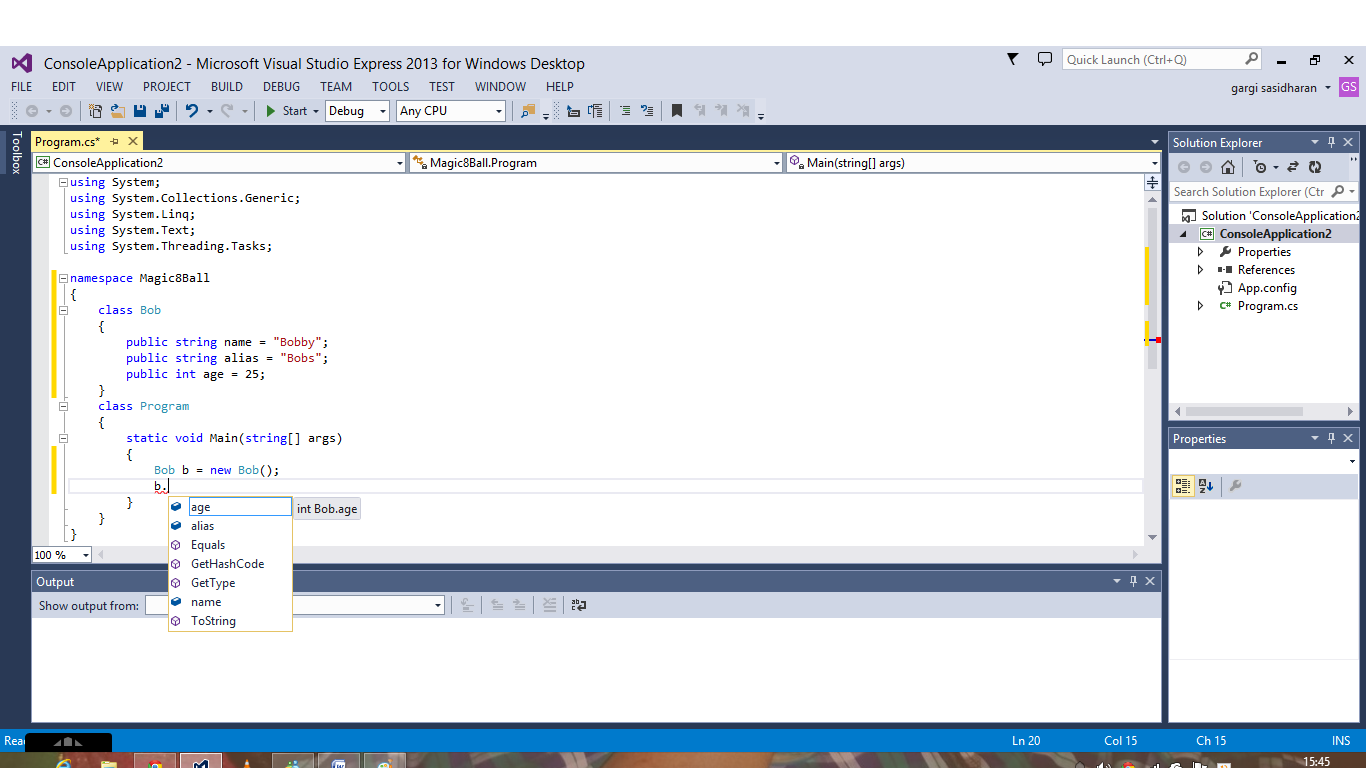Select Save All in the toolbar

pos(160,110)
